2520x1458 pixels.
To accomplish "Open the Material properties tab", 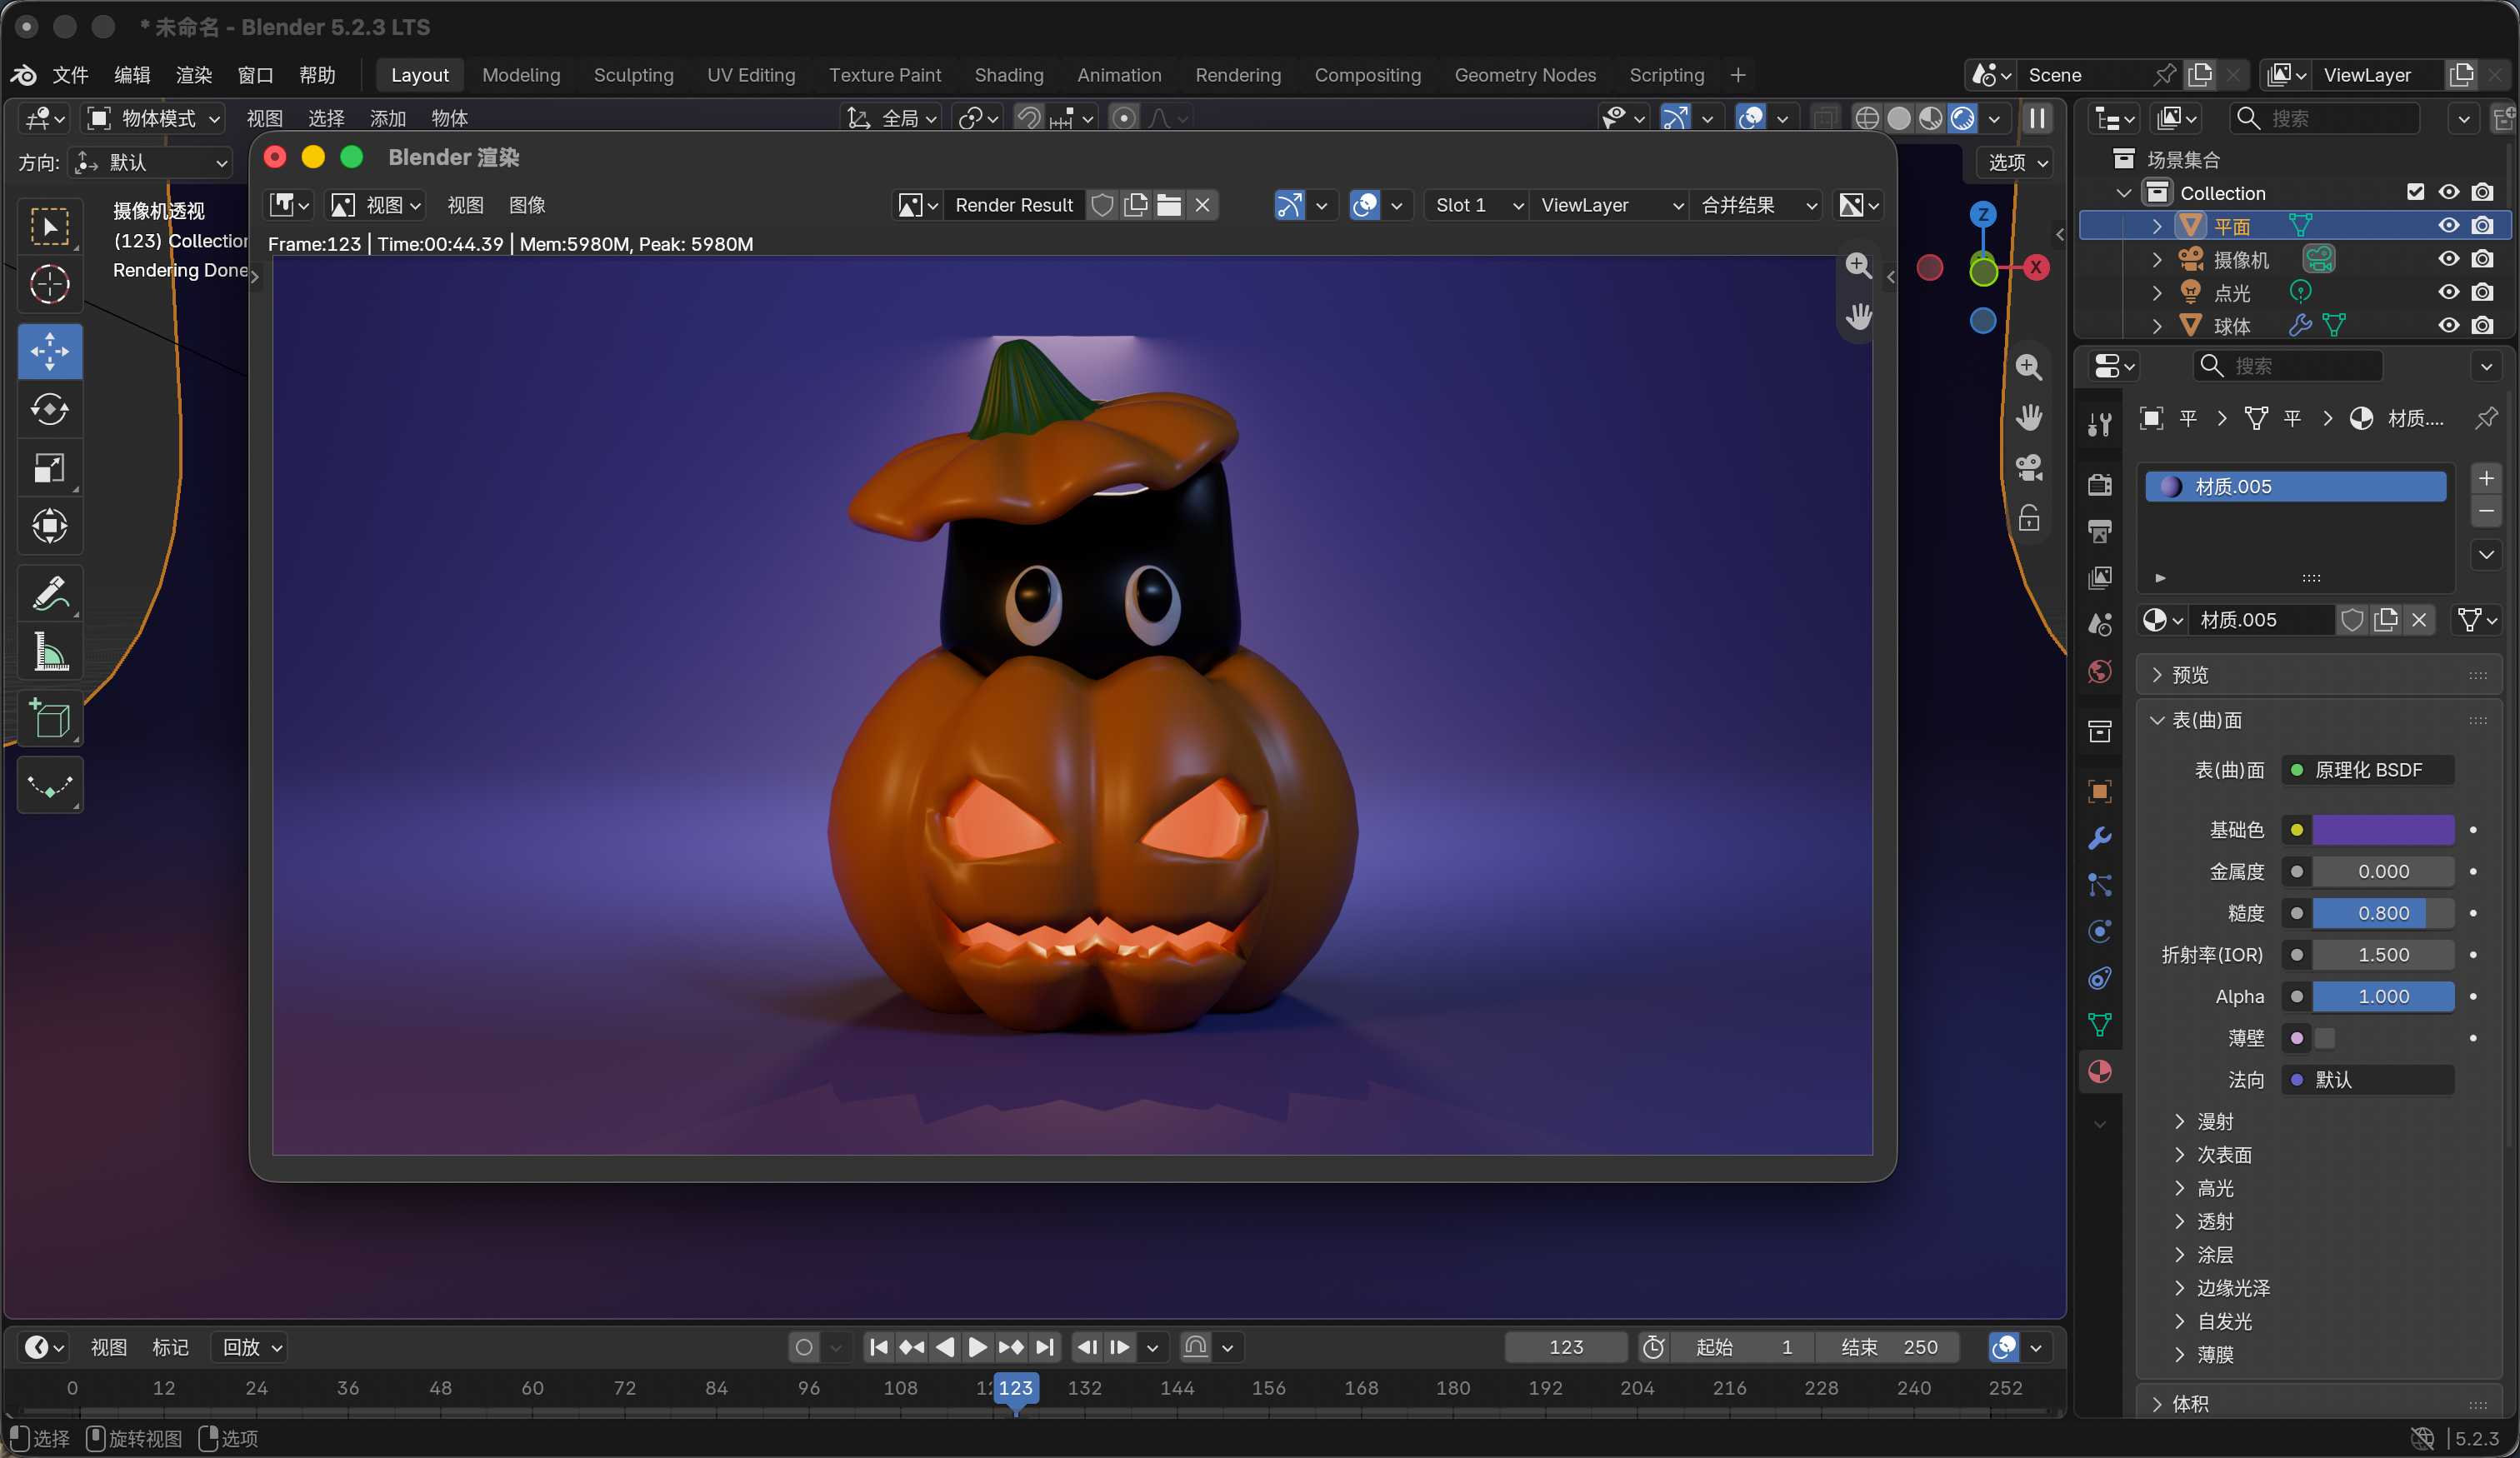I will (x=2099, y=1071).
